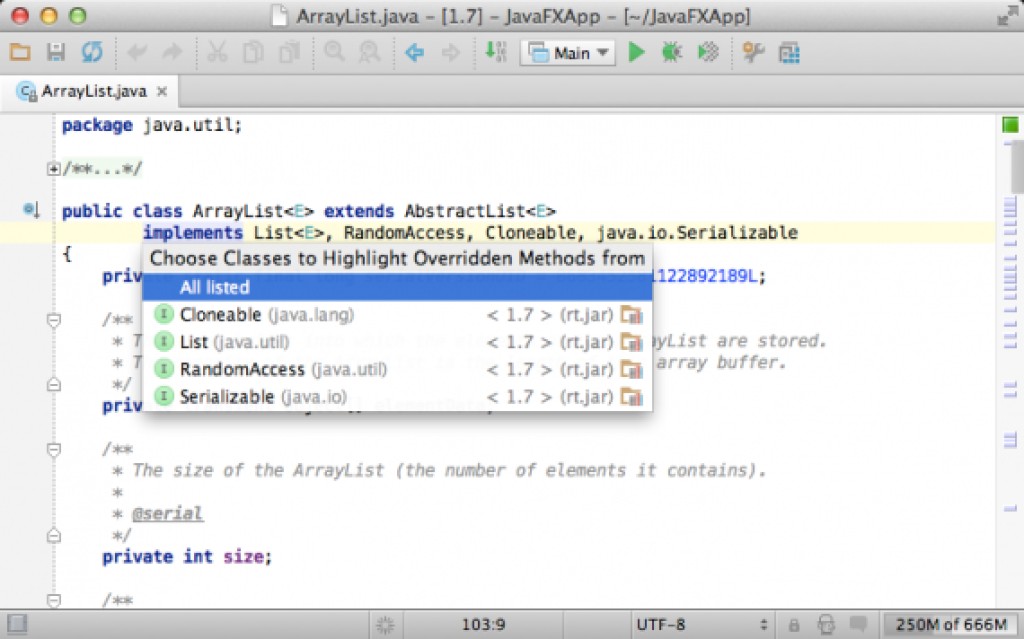Open Project Structure icon

click(x=789, y=53)
